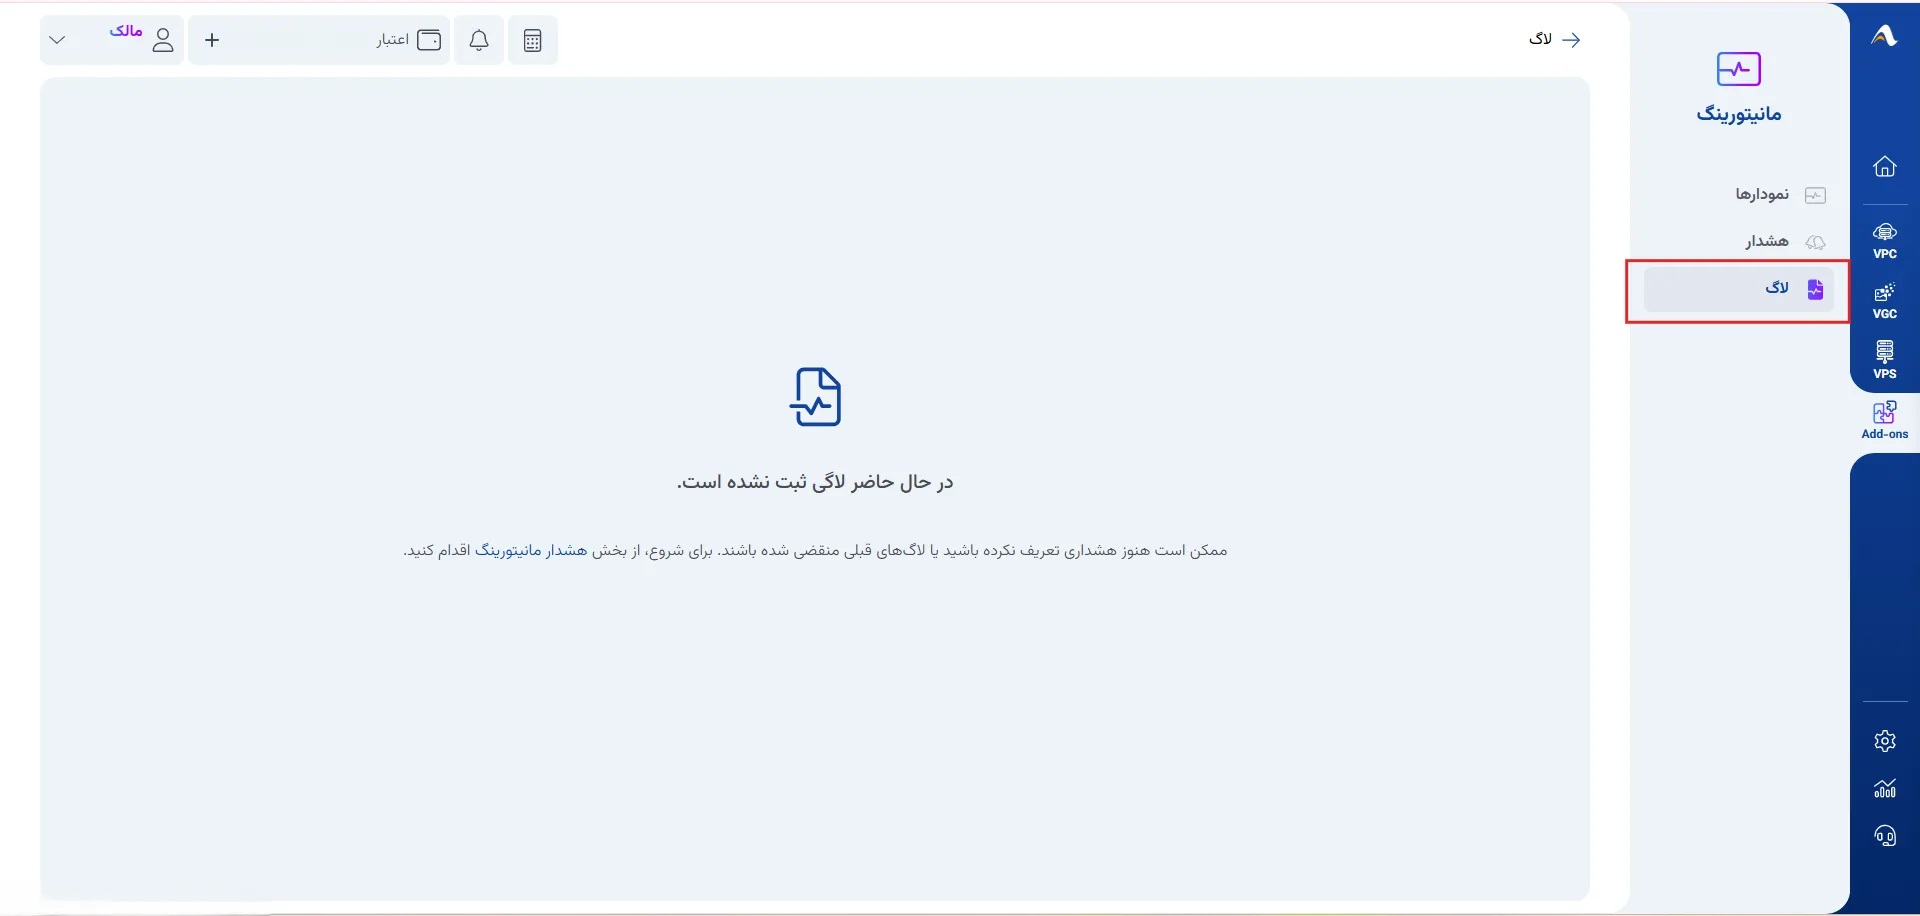Open the Add-ons section
This screenshot has width=1920, height=916.
tap(1884, 420)
